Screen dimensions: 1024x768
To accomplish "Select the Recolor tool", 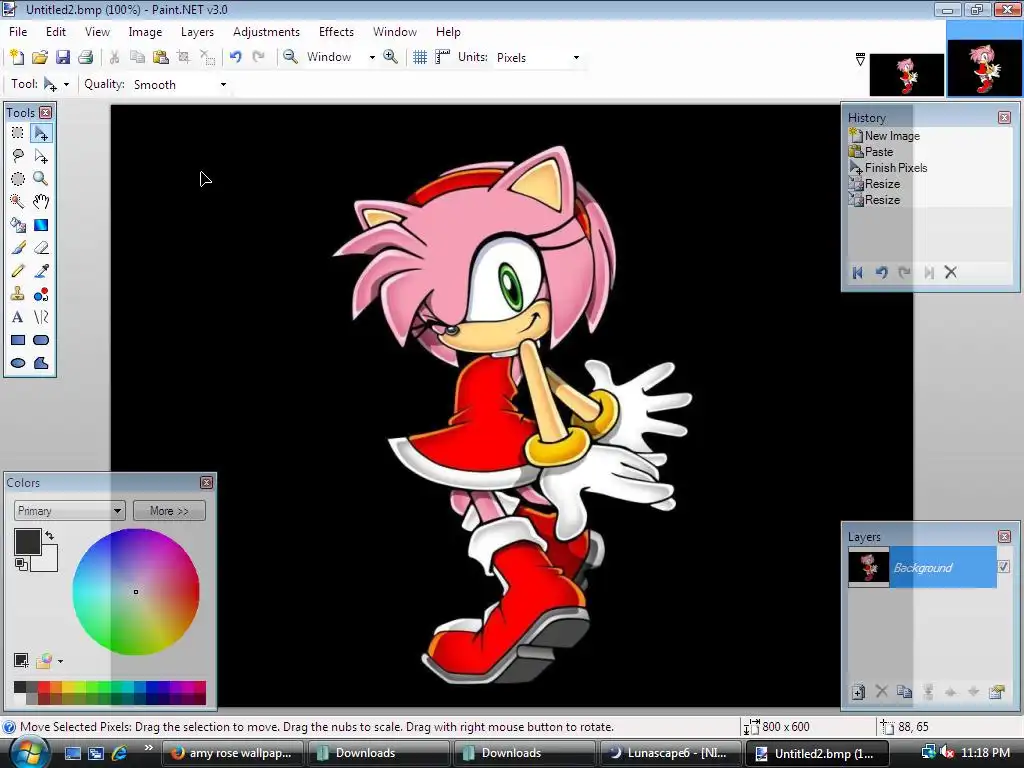I will pos(41,295).
